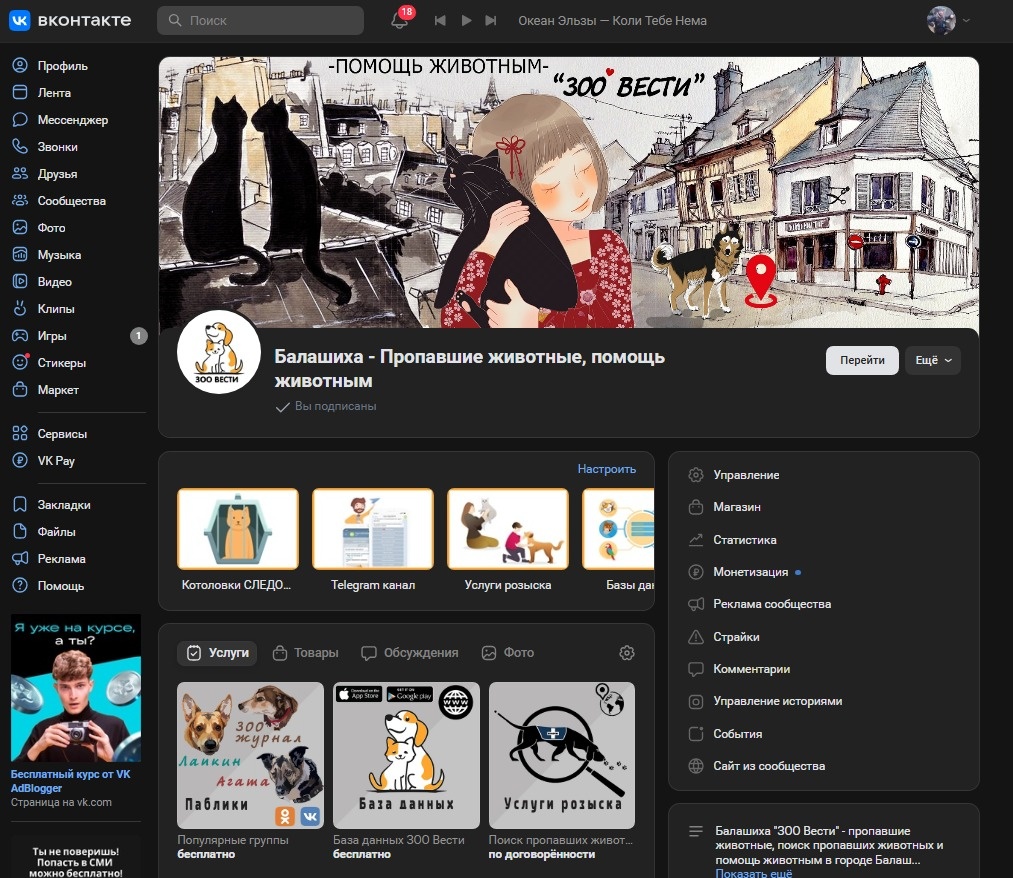
Task: Click the Видео sidebar icon
Action: [x=20, y=282]
